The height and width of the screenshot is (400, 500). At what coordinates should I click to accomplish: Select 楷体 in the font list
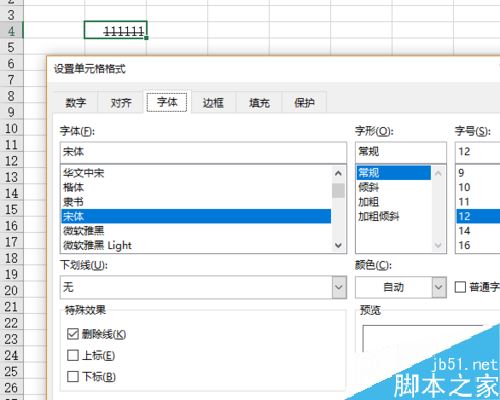(196, 187)
